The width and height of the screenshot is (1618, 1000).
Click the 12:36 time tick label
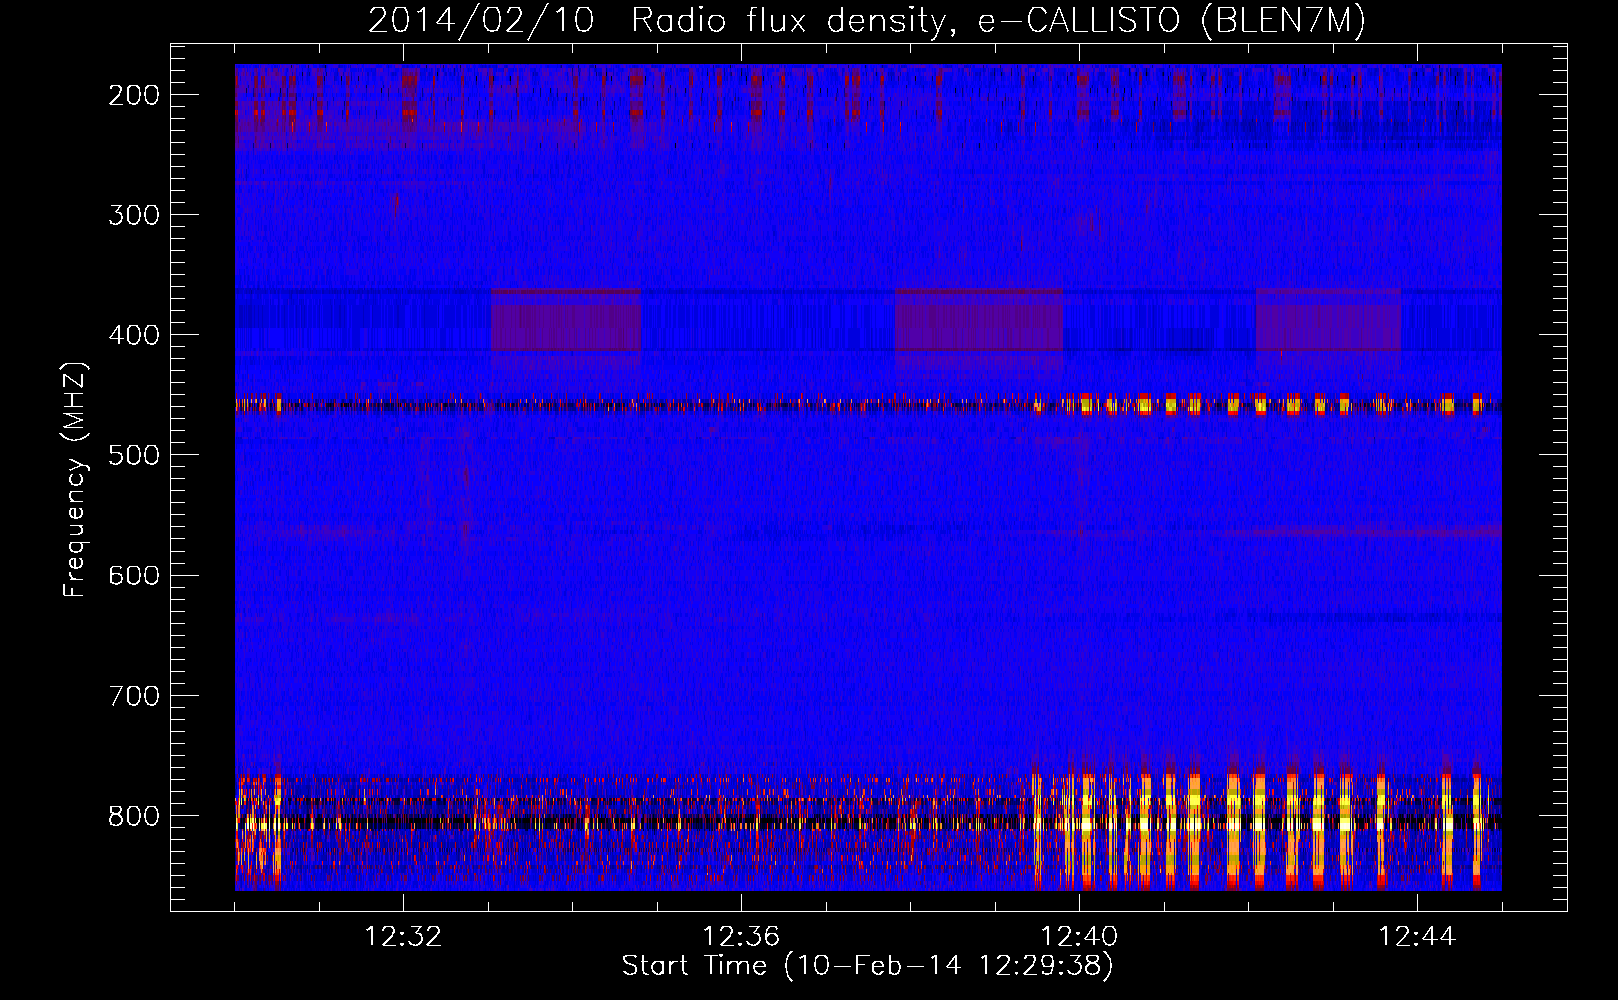pos(741,937)
